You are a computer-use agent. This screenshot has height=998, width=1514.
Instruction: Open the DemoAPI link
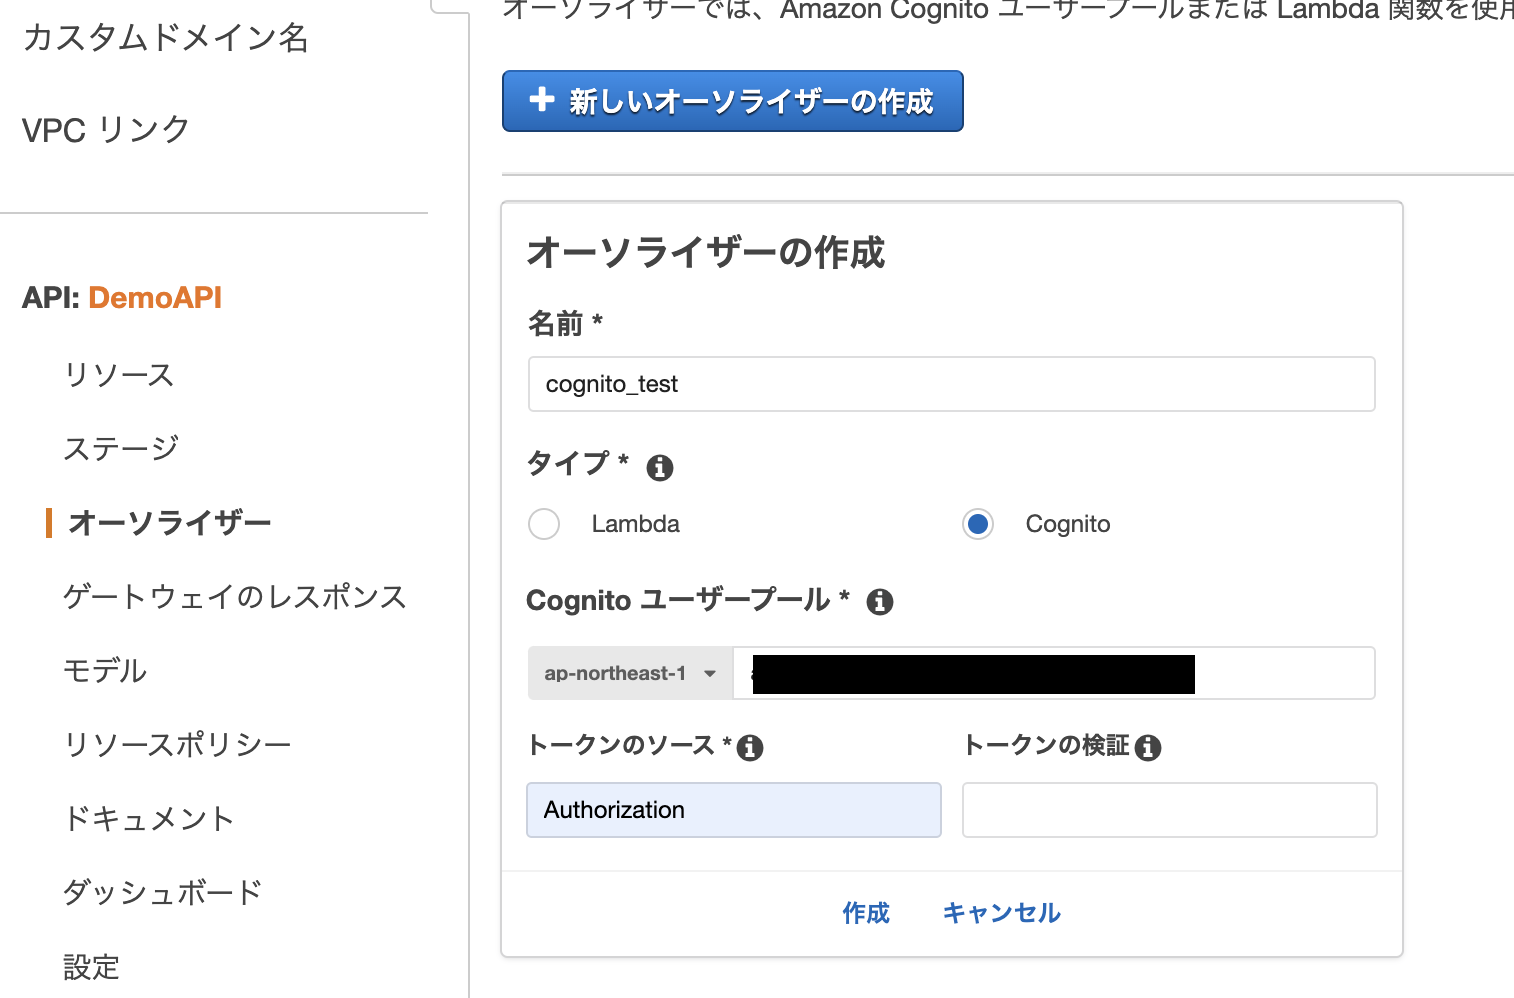point(155,297)
